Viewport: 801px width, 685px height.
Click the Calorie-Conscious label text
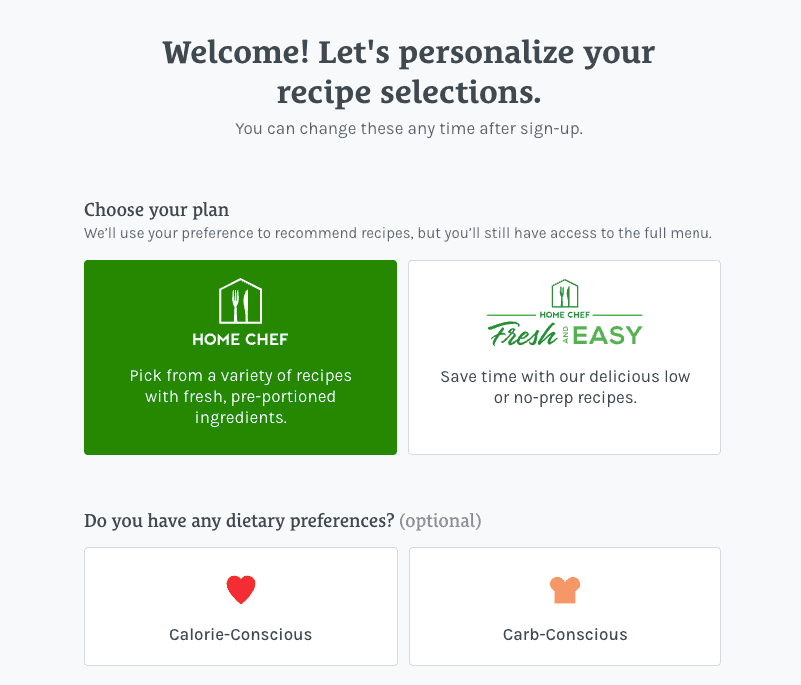tap(241, 634)
